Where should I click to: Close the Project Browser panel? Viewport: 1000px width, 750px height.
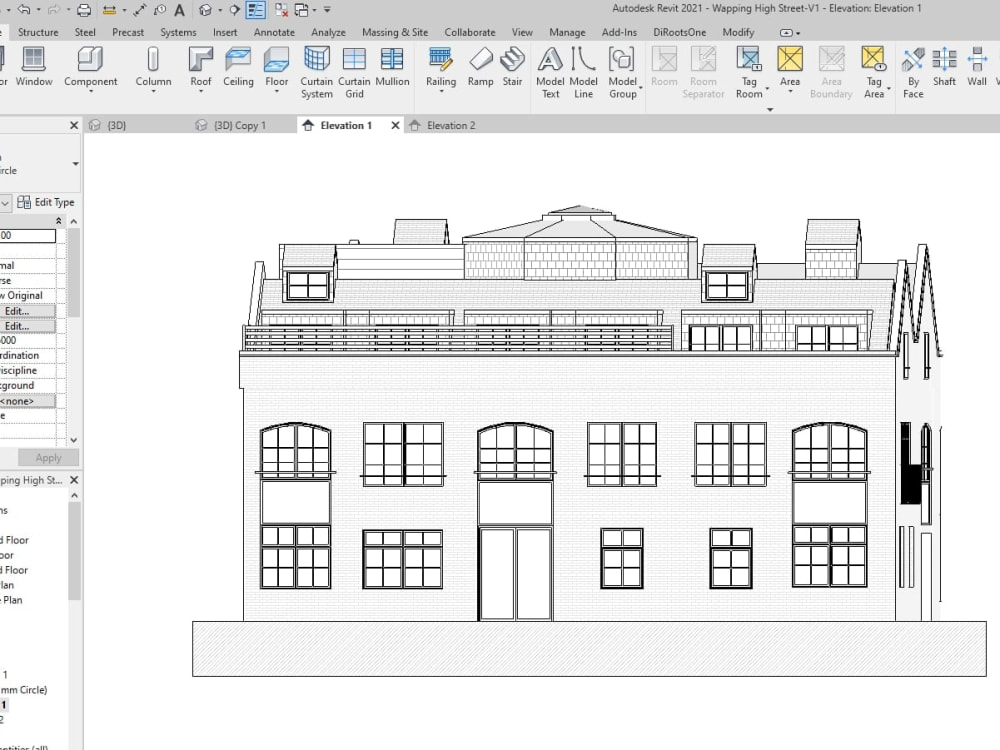74,480
